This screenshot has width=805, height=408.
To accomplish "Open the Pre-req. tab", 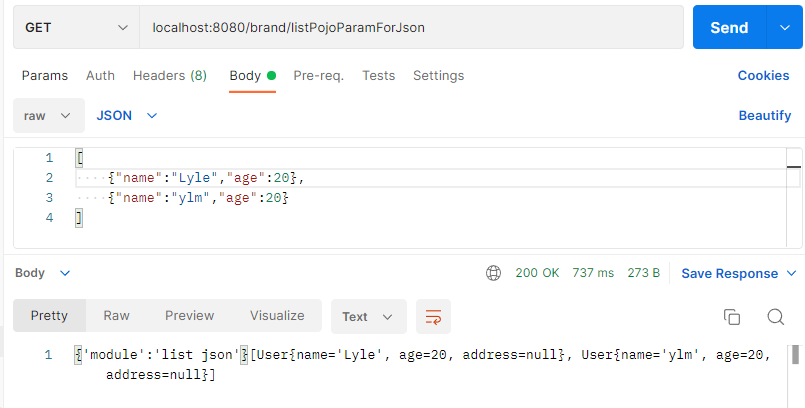I will pyautogui.click(x=318, y=75).
